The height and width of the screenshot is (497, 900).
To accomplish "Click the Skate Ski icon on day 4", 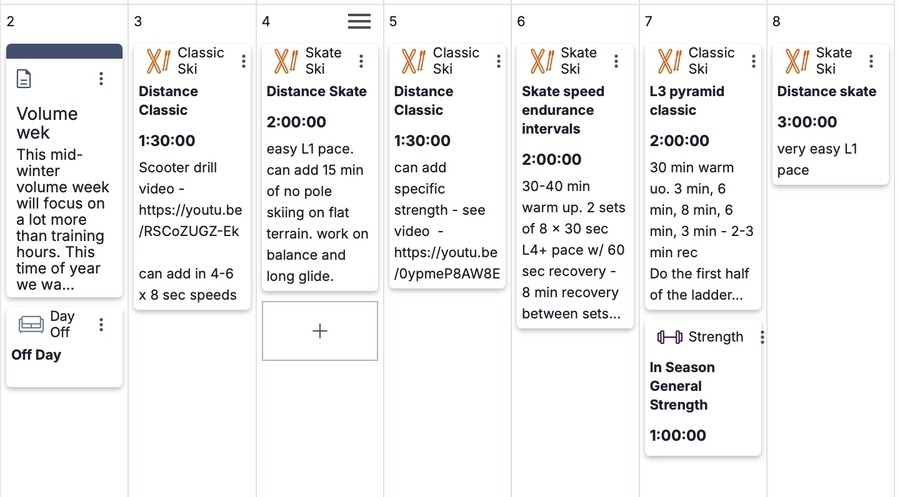I will 286,61.
